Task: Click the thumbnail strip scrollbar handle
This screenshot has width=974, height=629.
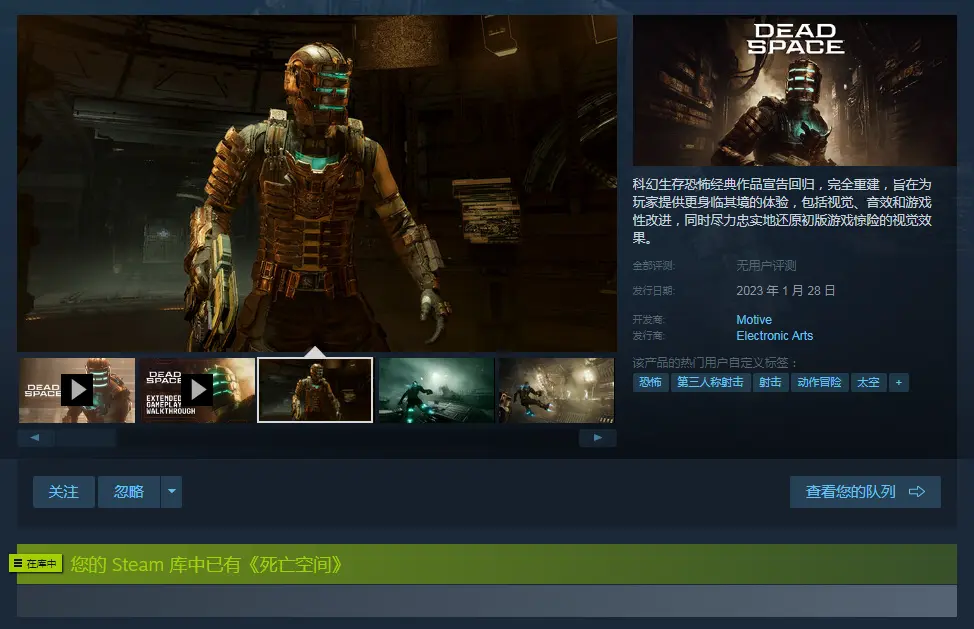Action: tap(85, 438)
